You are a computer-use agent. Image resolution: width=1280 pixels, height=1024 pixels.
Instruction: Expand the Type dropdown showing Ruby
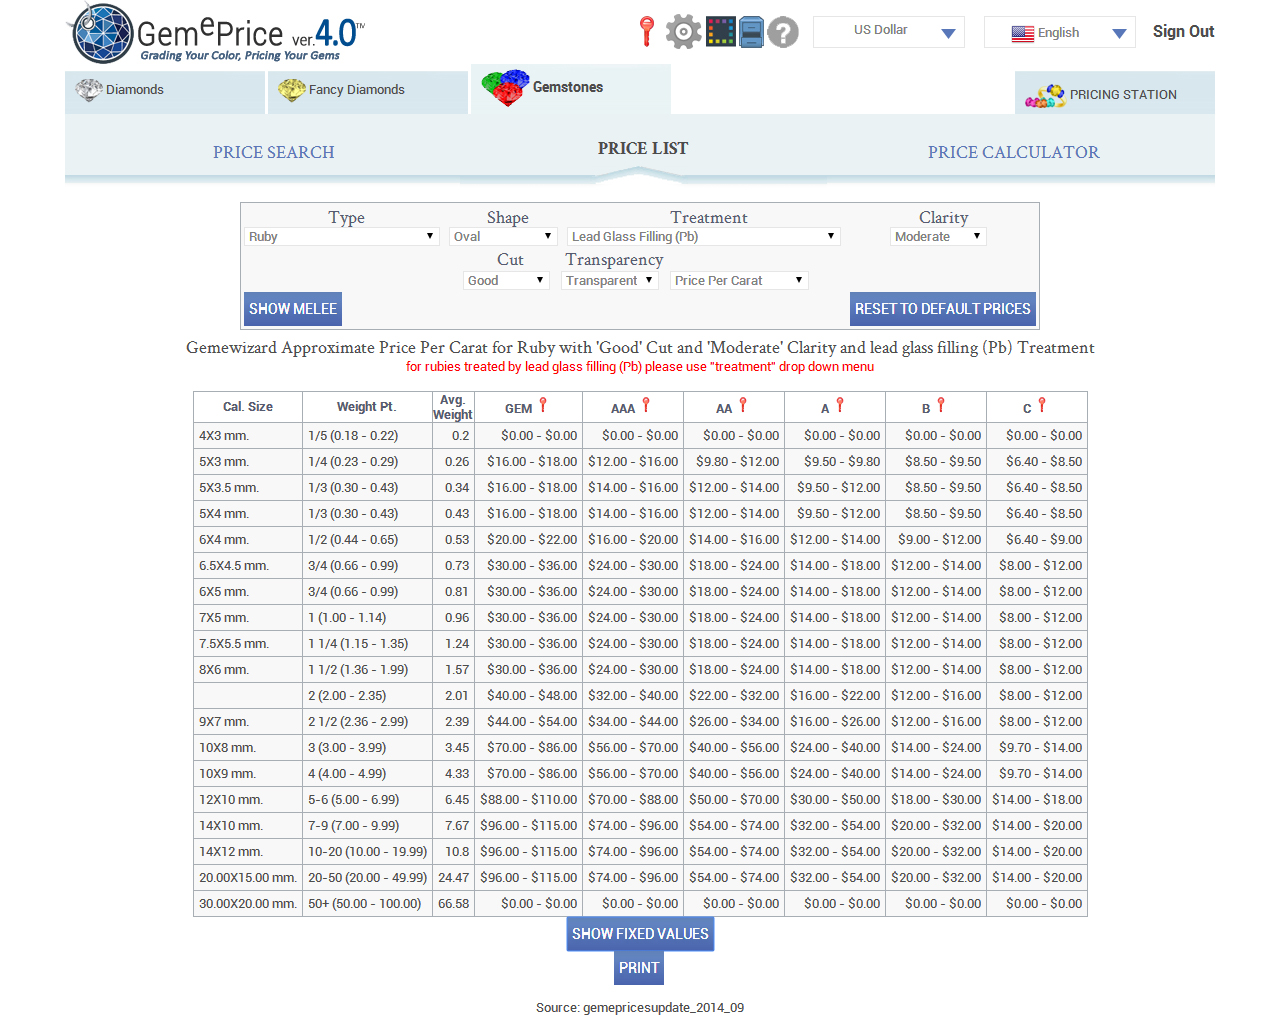[341, 237]
